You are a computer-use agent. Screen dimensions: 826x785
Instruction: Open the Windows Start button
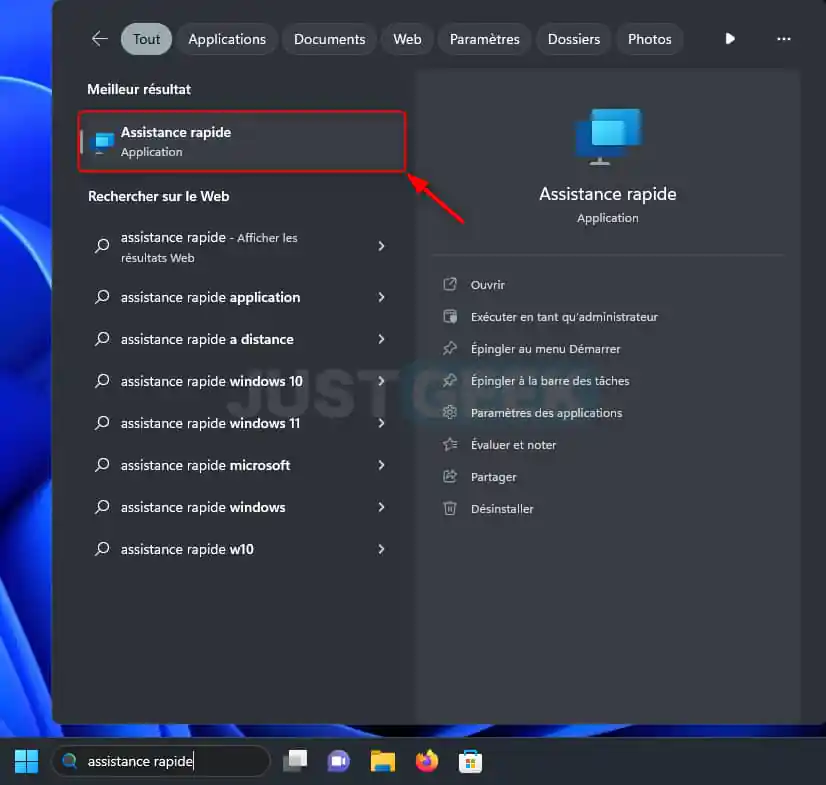pyautogui.click(x=26, y=761)
